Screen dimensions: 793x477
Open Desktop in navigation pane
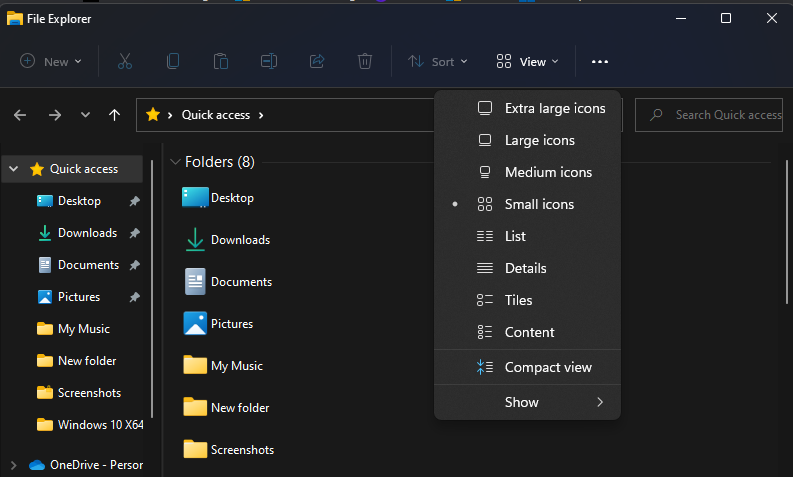pos(79,201)
